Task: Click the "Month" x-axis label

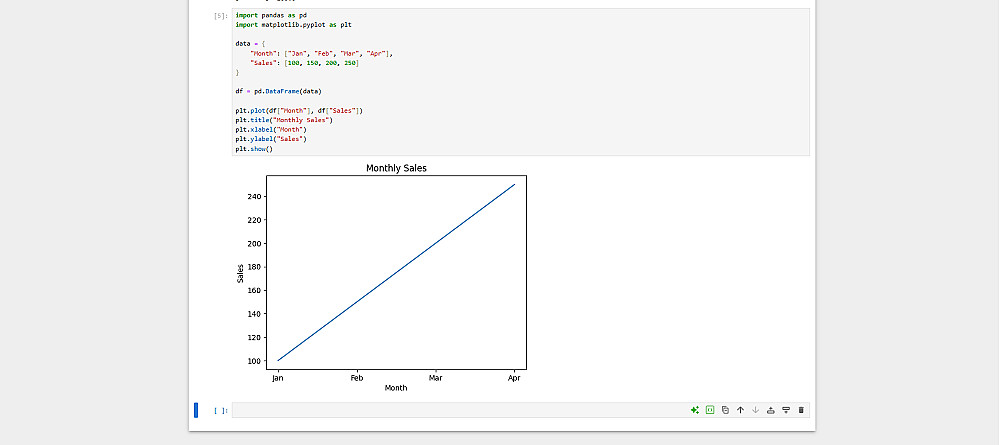Action: 396,388
